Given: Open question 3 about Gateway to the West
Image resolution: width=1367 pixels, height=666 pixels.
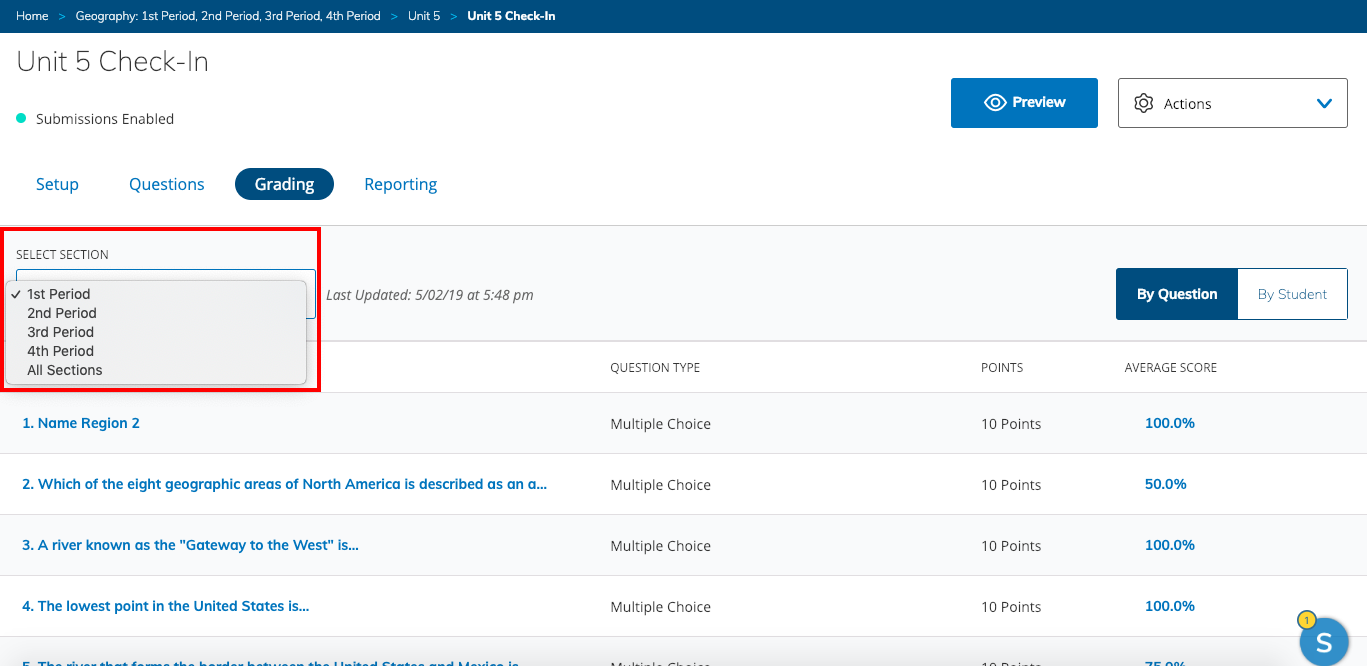Looking at the screenshot, I should pos(190,545).
